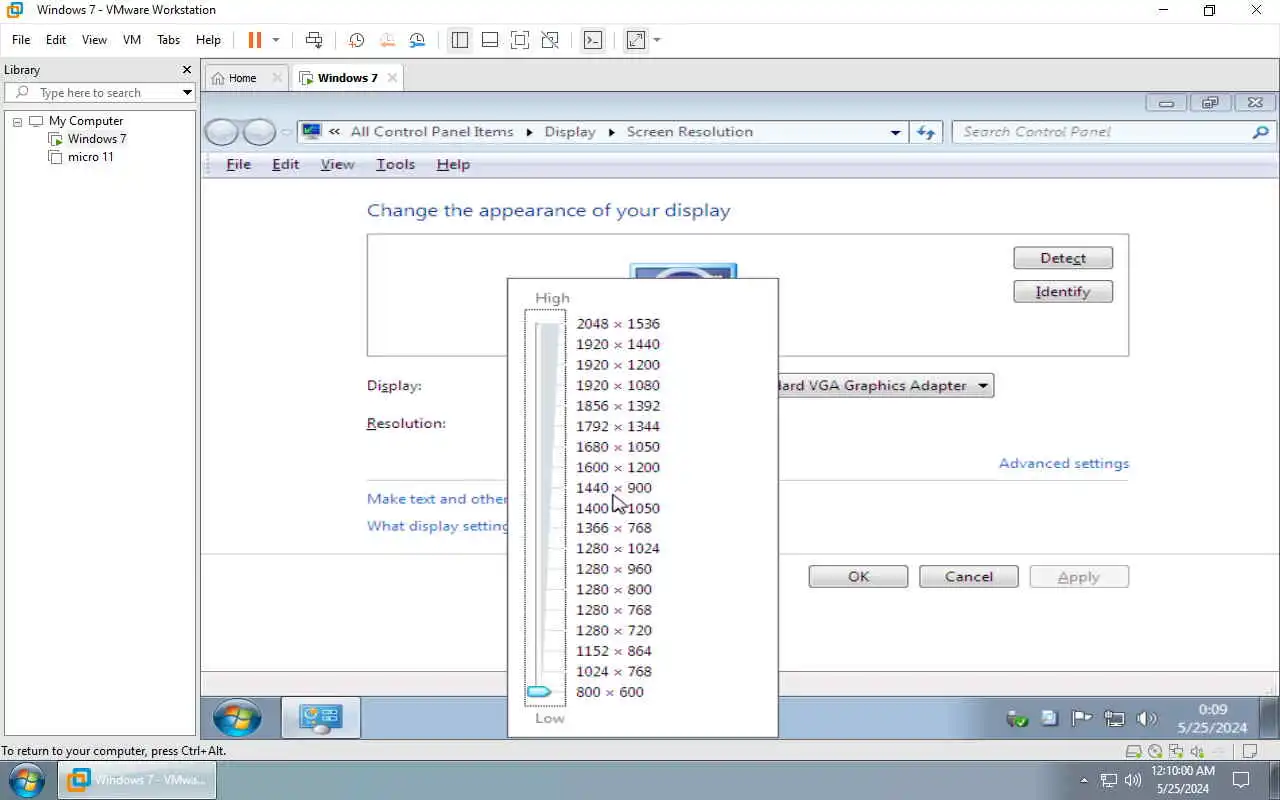Screen dimensions: 1280x800
Task: Refresh the Screen Resolution page
Action: [926, 132]
